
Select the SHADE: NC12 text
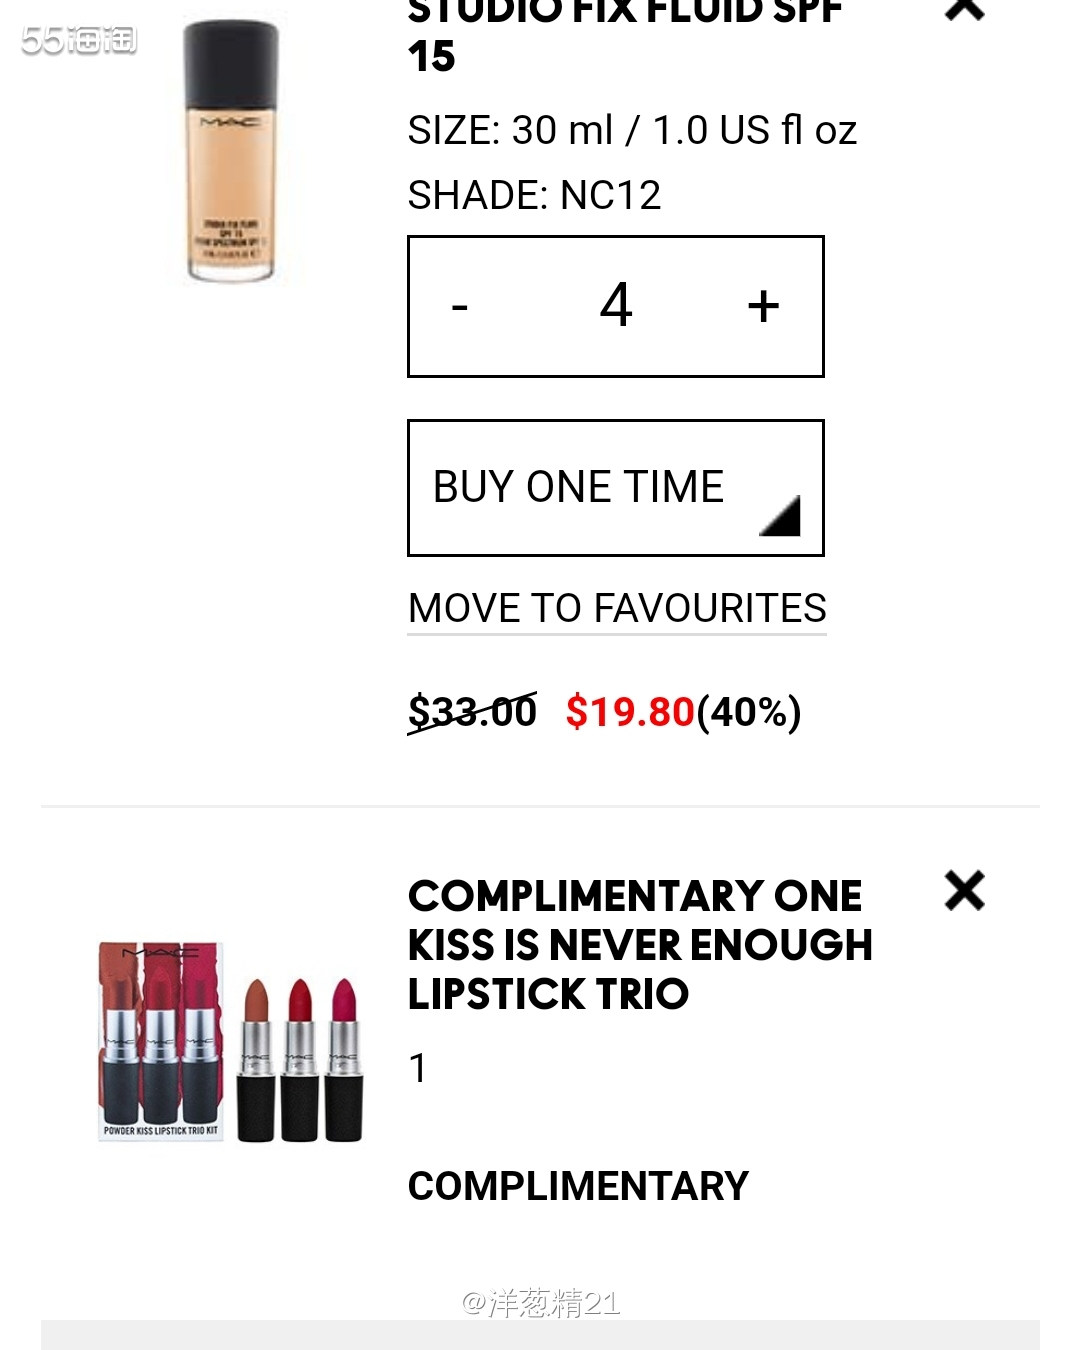pyautogui.click(x=534, y=195)
